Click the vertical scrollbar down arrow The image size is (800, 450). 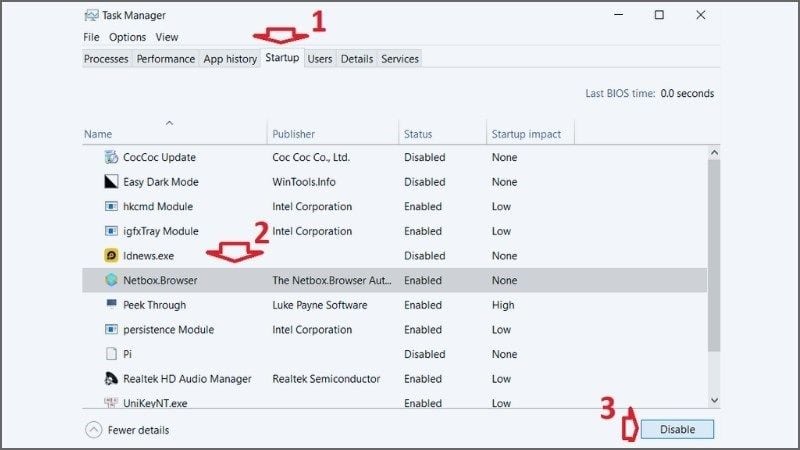[714, 399]
